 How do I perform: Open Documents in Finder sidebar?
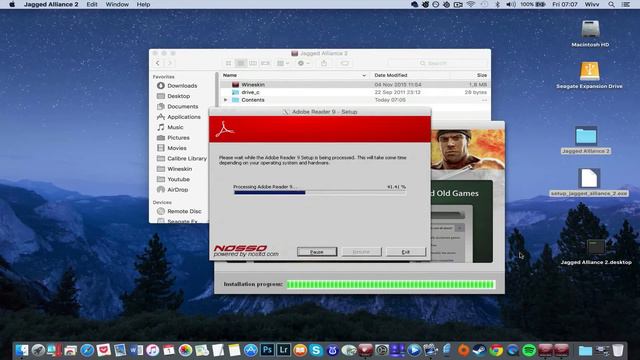tap(178, 106)
